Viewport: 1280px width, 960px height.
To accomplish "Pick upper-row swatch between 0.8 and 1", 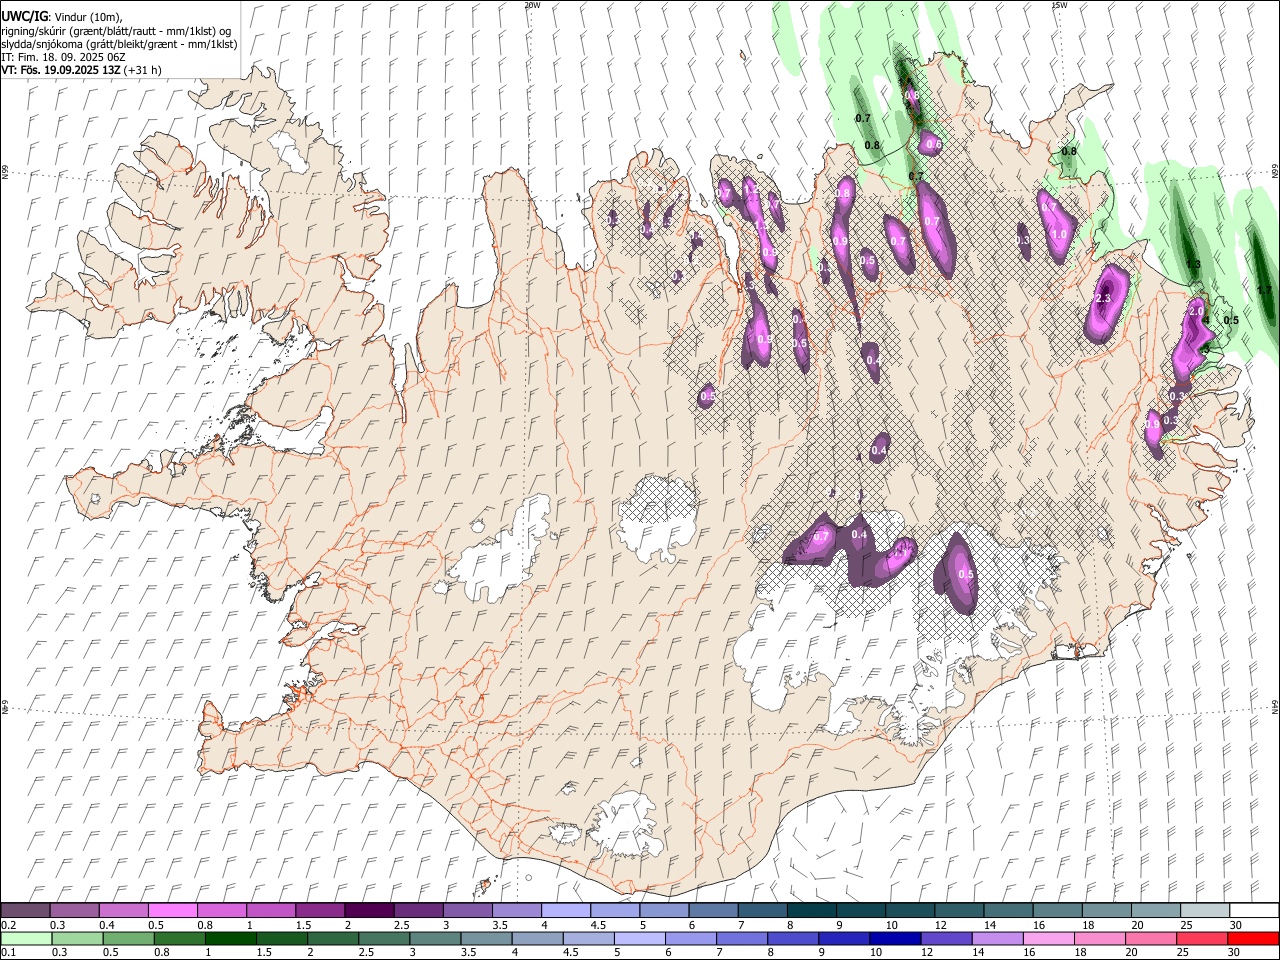I will click(221, 910).
